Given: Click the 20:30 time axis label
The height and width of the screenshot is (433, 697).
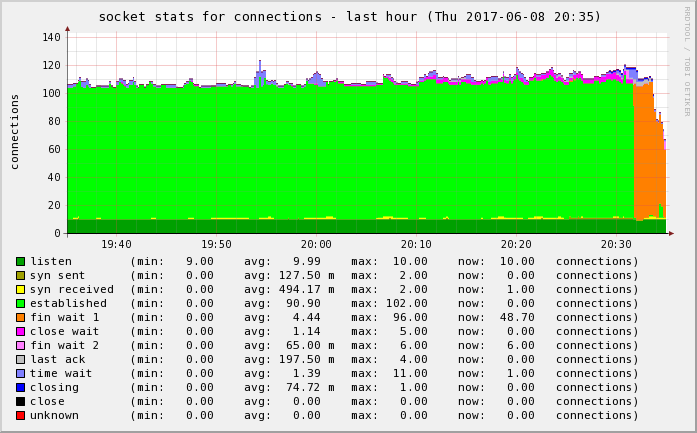Looking at the screenshot, I should 616,244.
